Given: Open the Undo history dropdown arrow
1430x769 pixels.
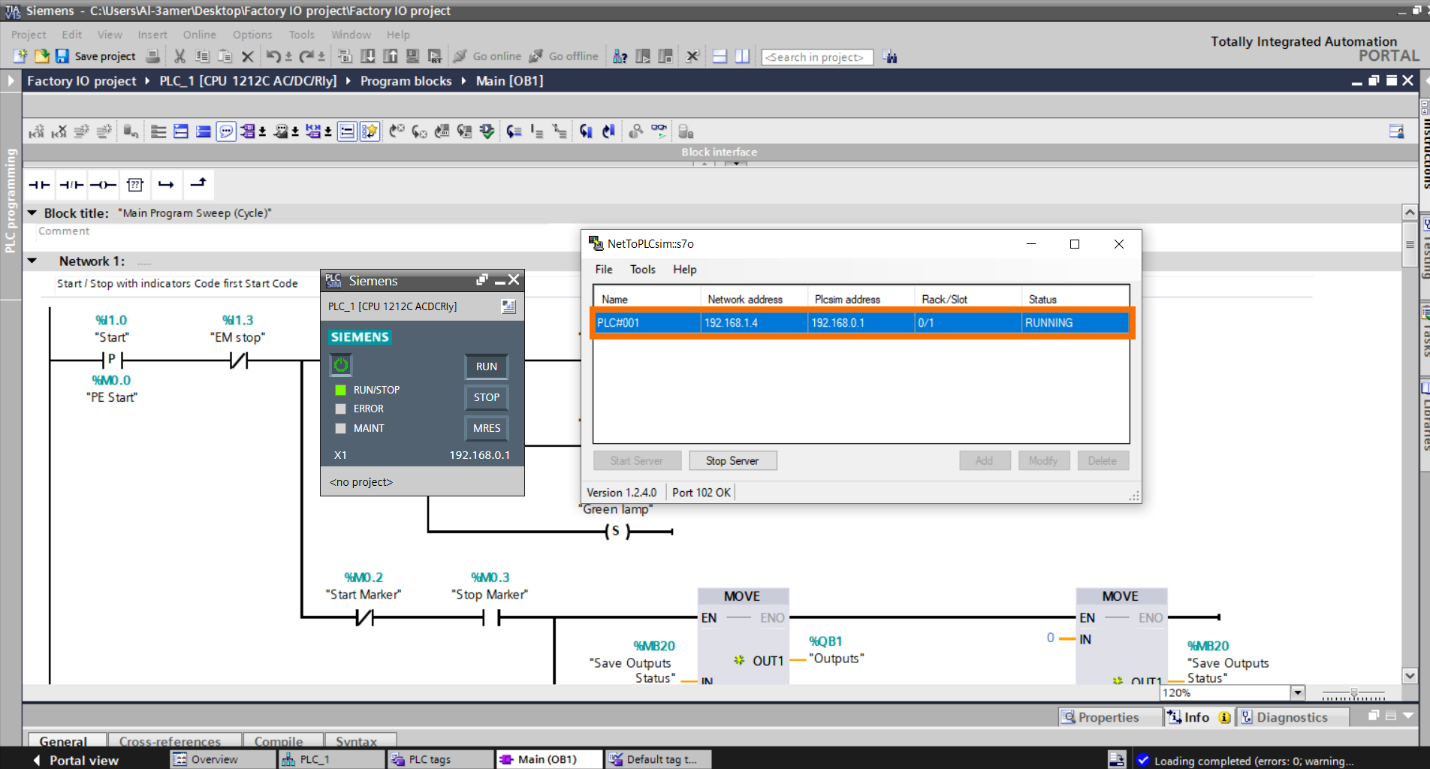Looking at the screenshot, I should coord(288,57).
